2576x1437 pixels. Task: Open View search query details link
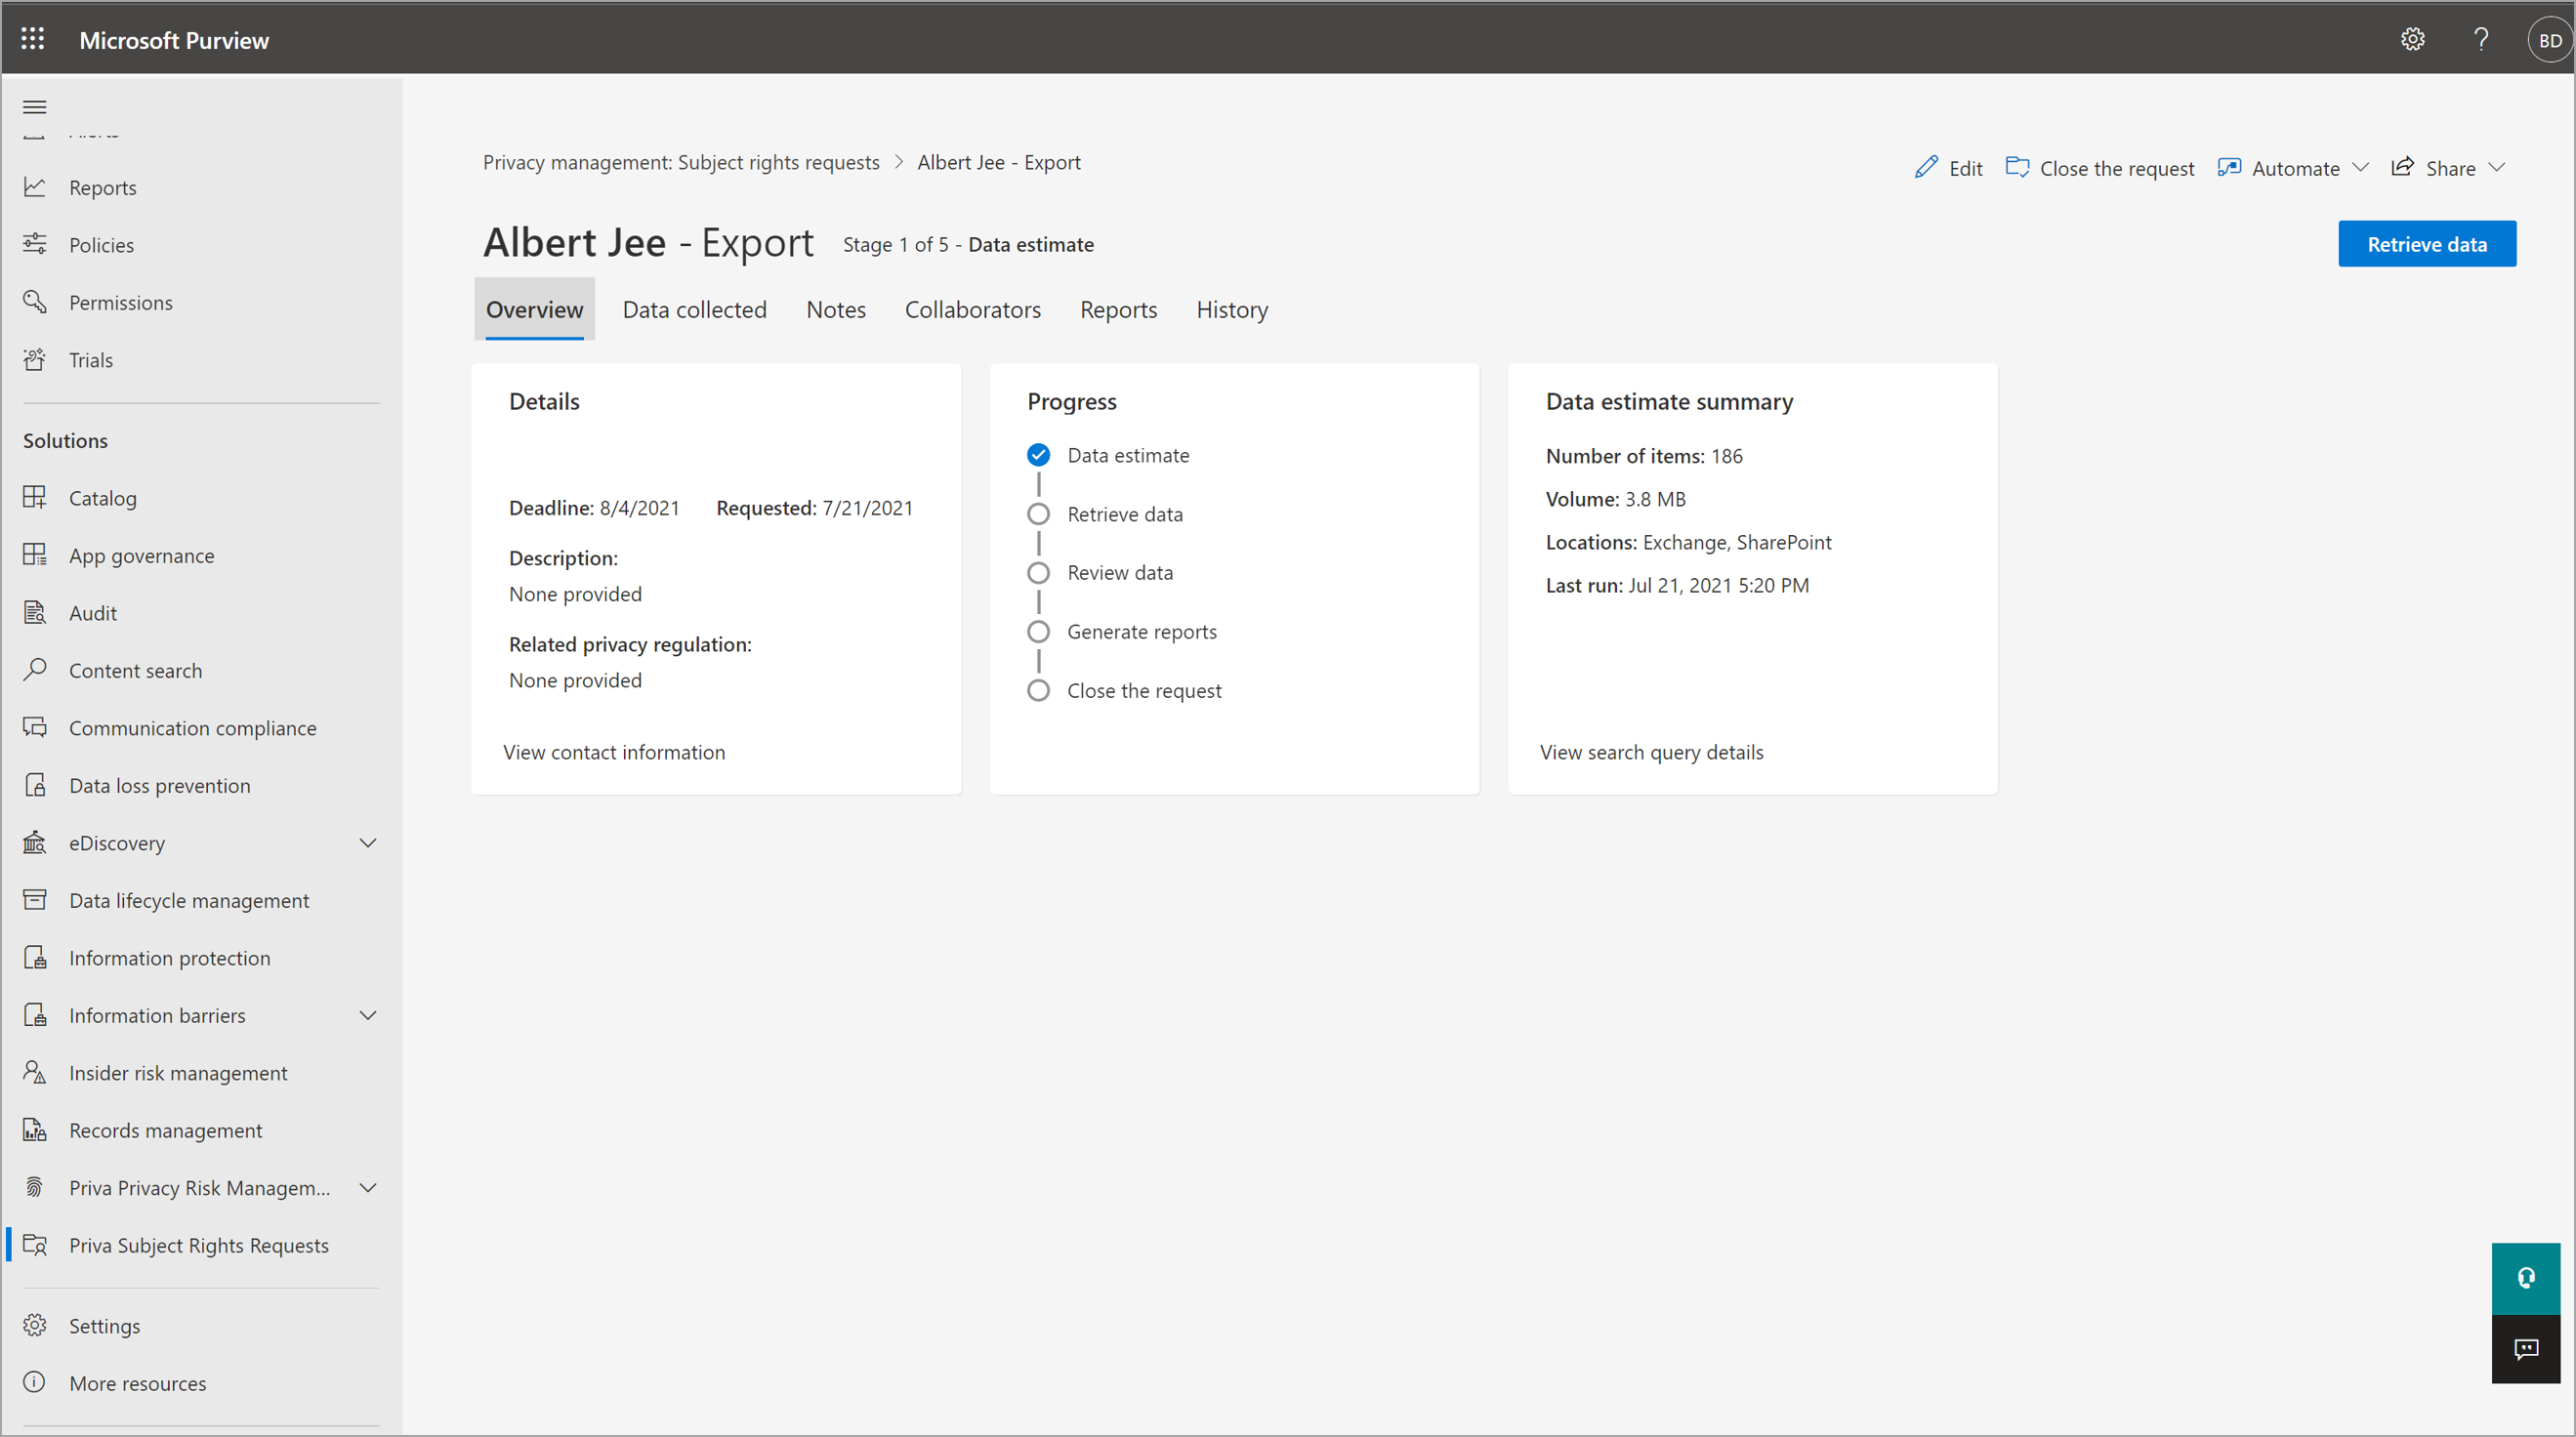1650,751
